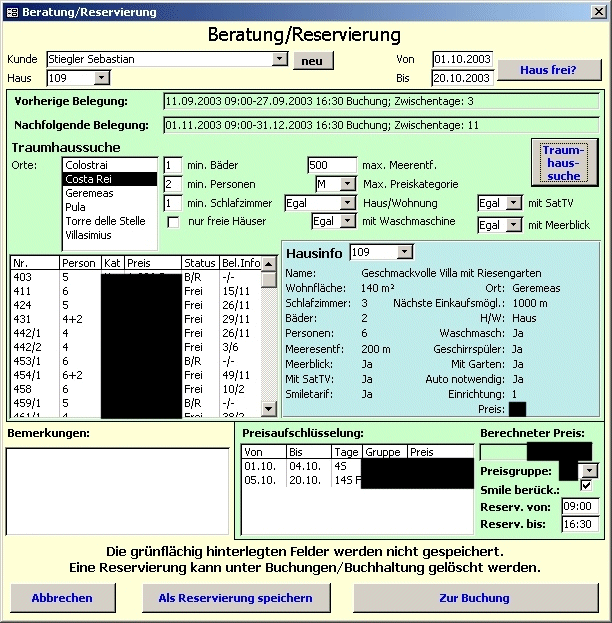Image resolution: width=612 pixels, height=623 pixels.
Task: Select house row 442/2
Action: (x=136, y=347)
